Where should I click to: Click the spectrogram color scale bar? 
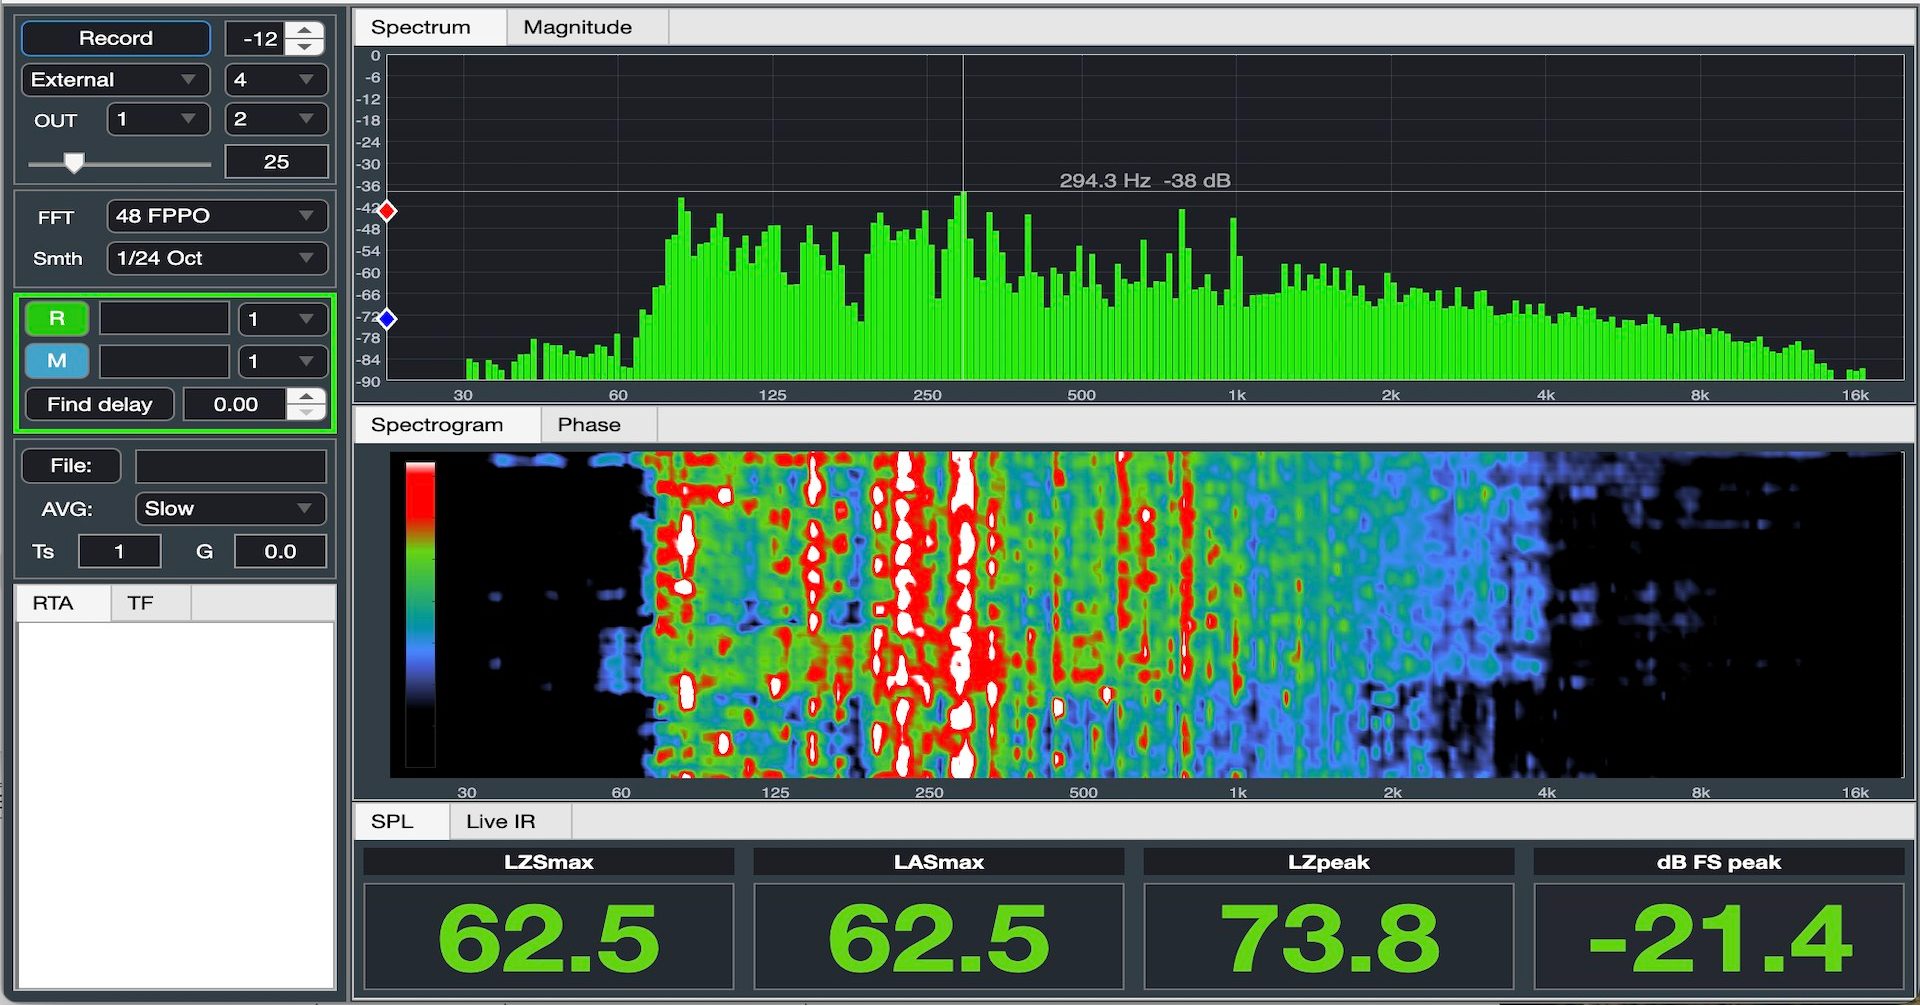click(420, 614)
